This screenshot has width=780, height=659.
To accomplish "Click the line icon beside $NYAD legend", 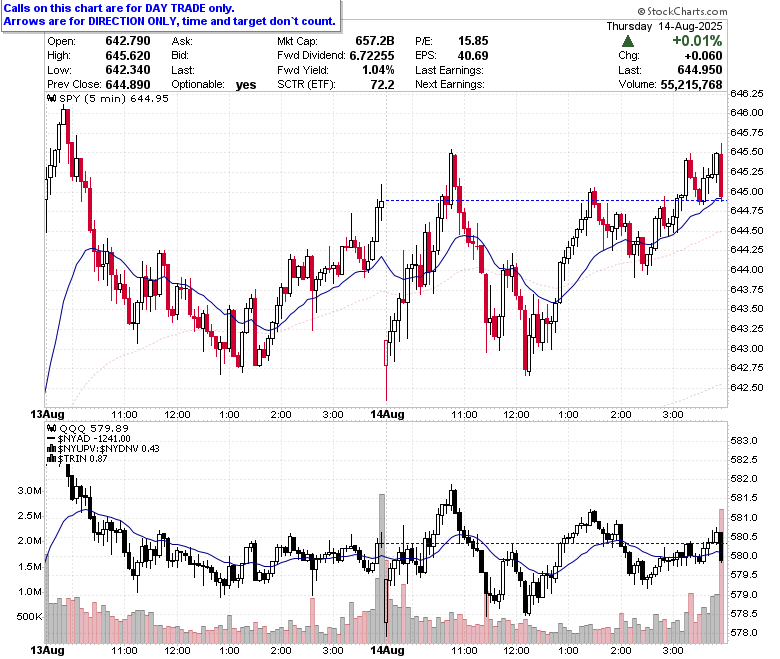I will click(x=51, y=439).
